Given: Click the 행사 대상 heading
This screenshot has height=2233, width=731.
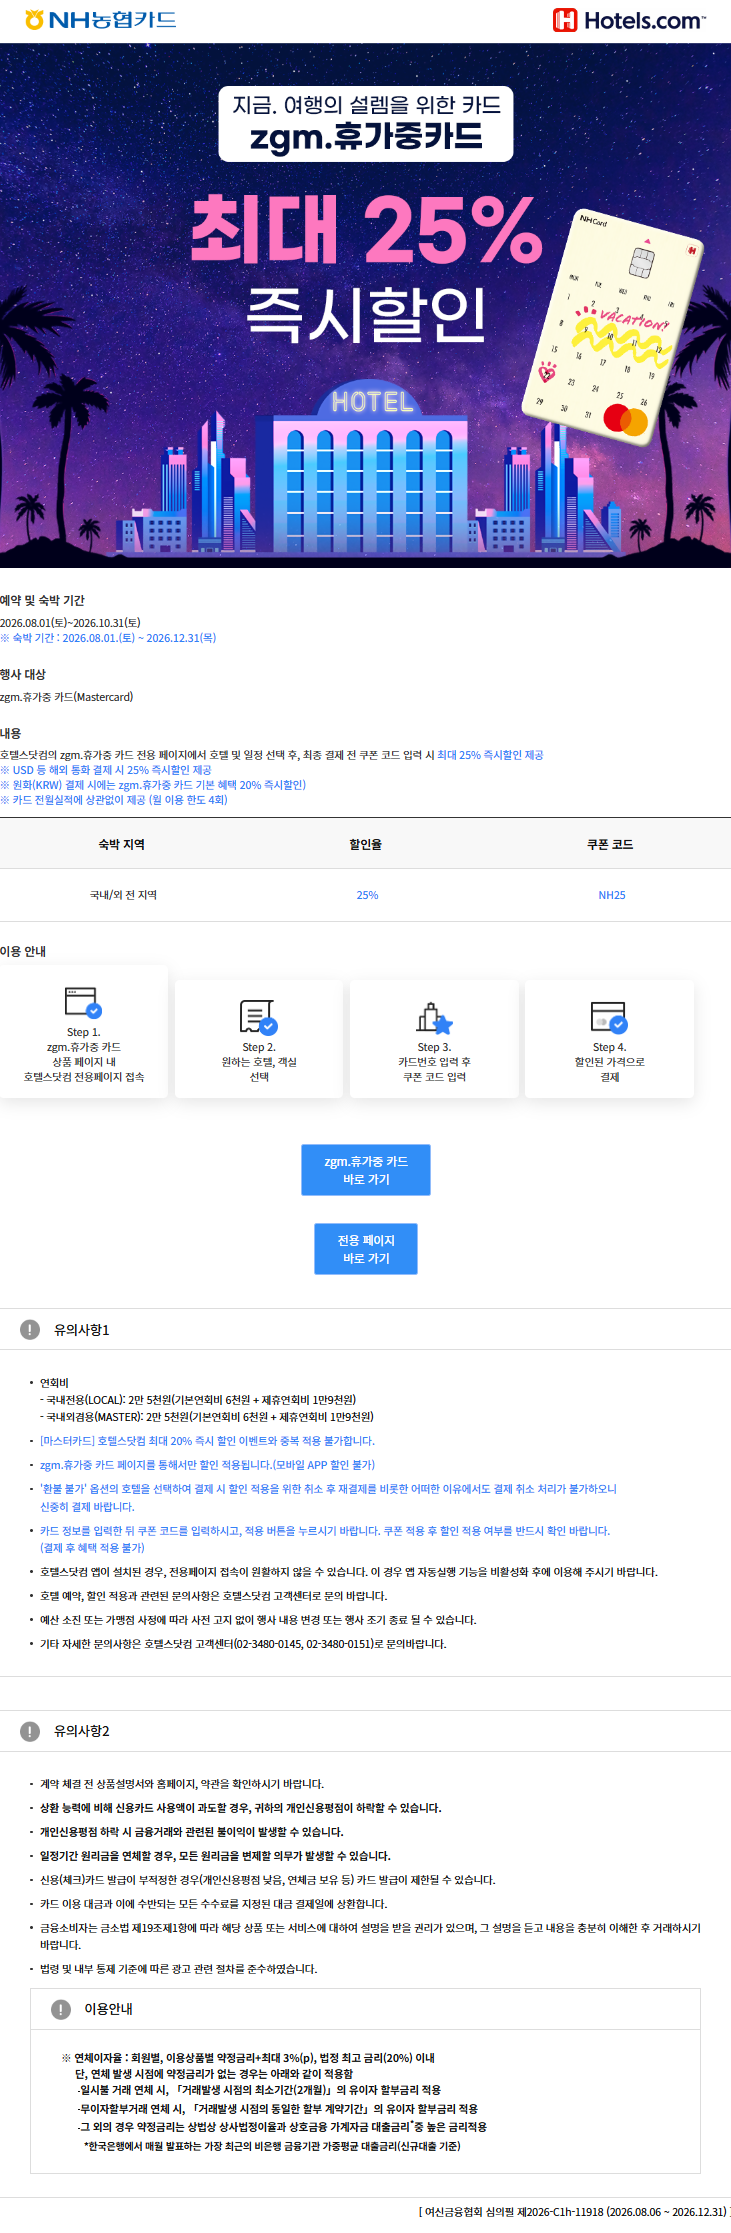Looking at the screenshot, I should (23, 674).
